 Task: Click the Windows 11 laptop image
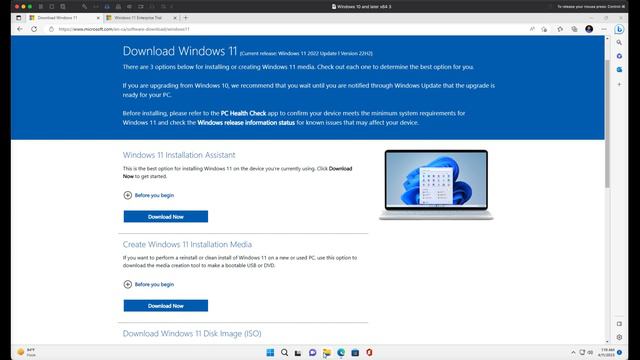point(436,185)
